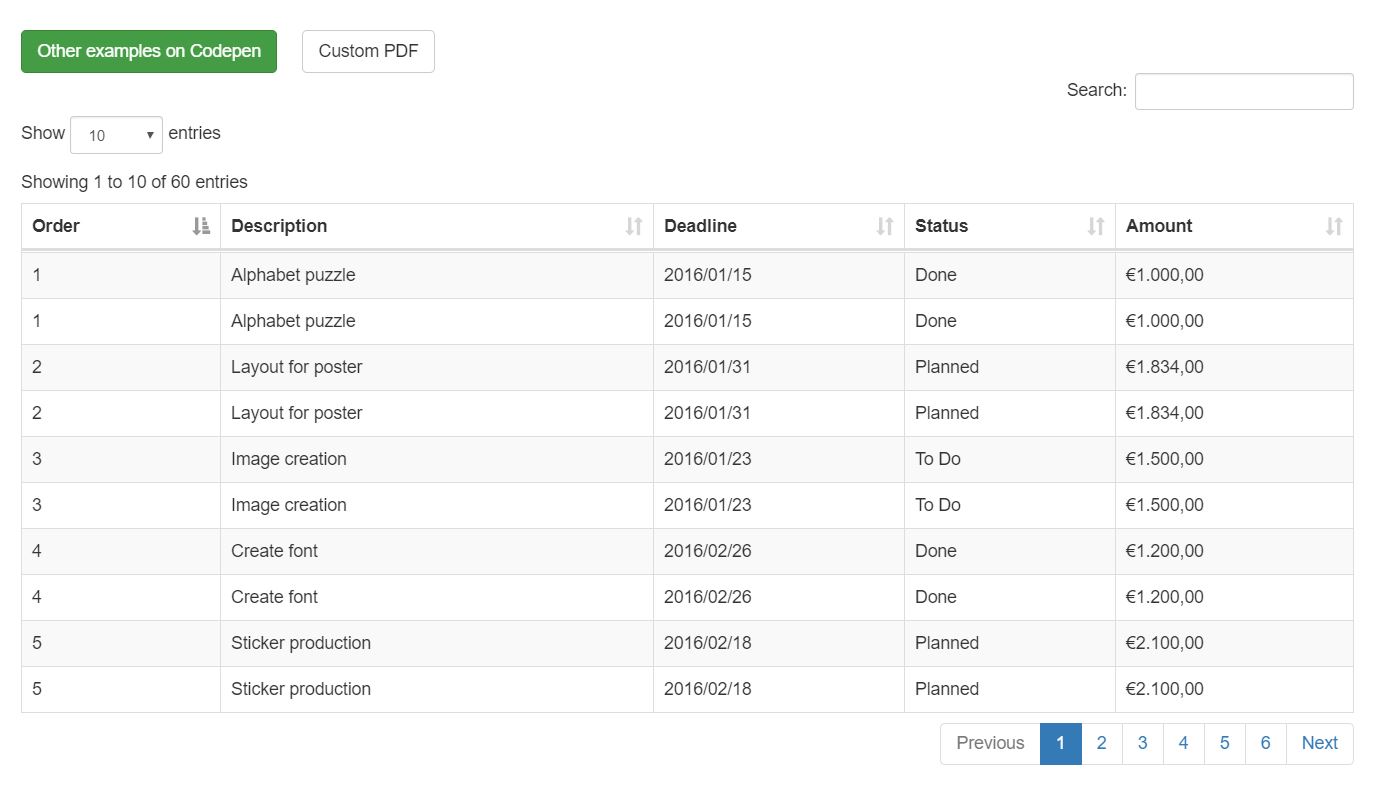
Task: Click inside the Search field
Action: [x=1243, y=90]
